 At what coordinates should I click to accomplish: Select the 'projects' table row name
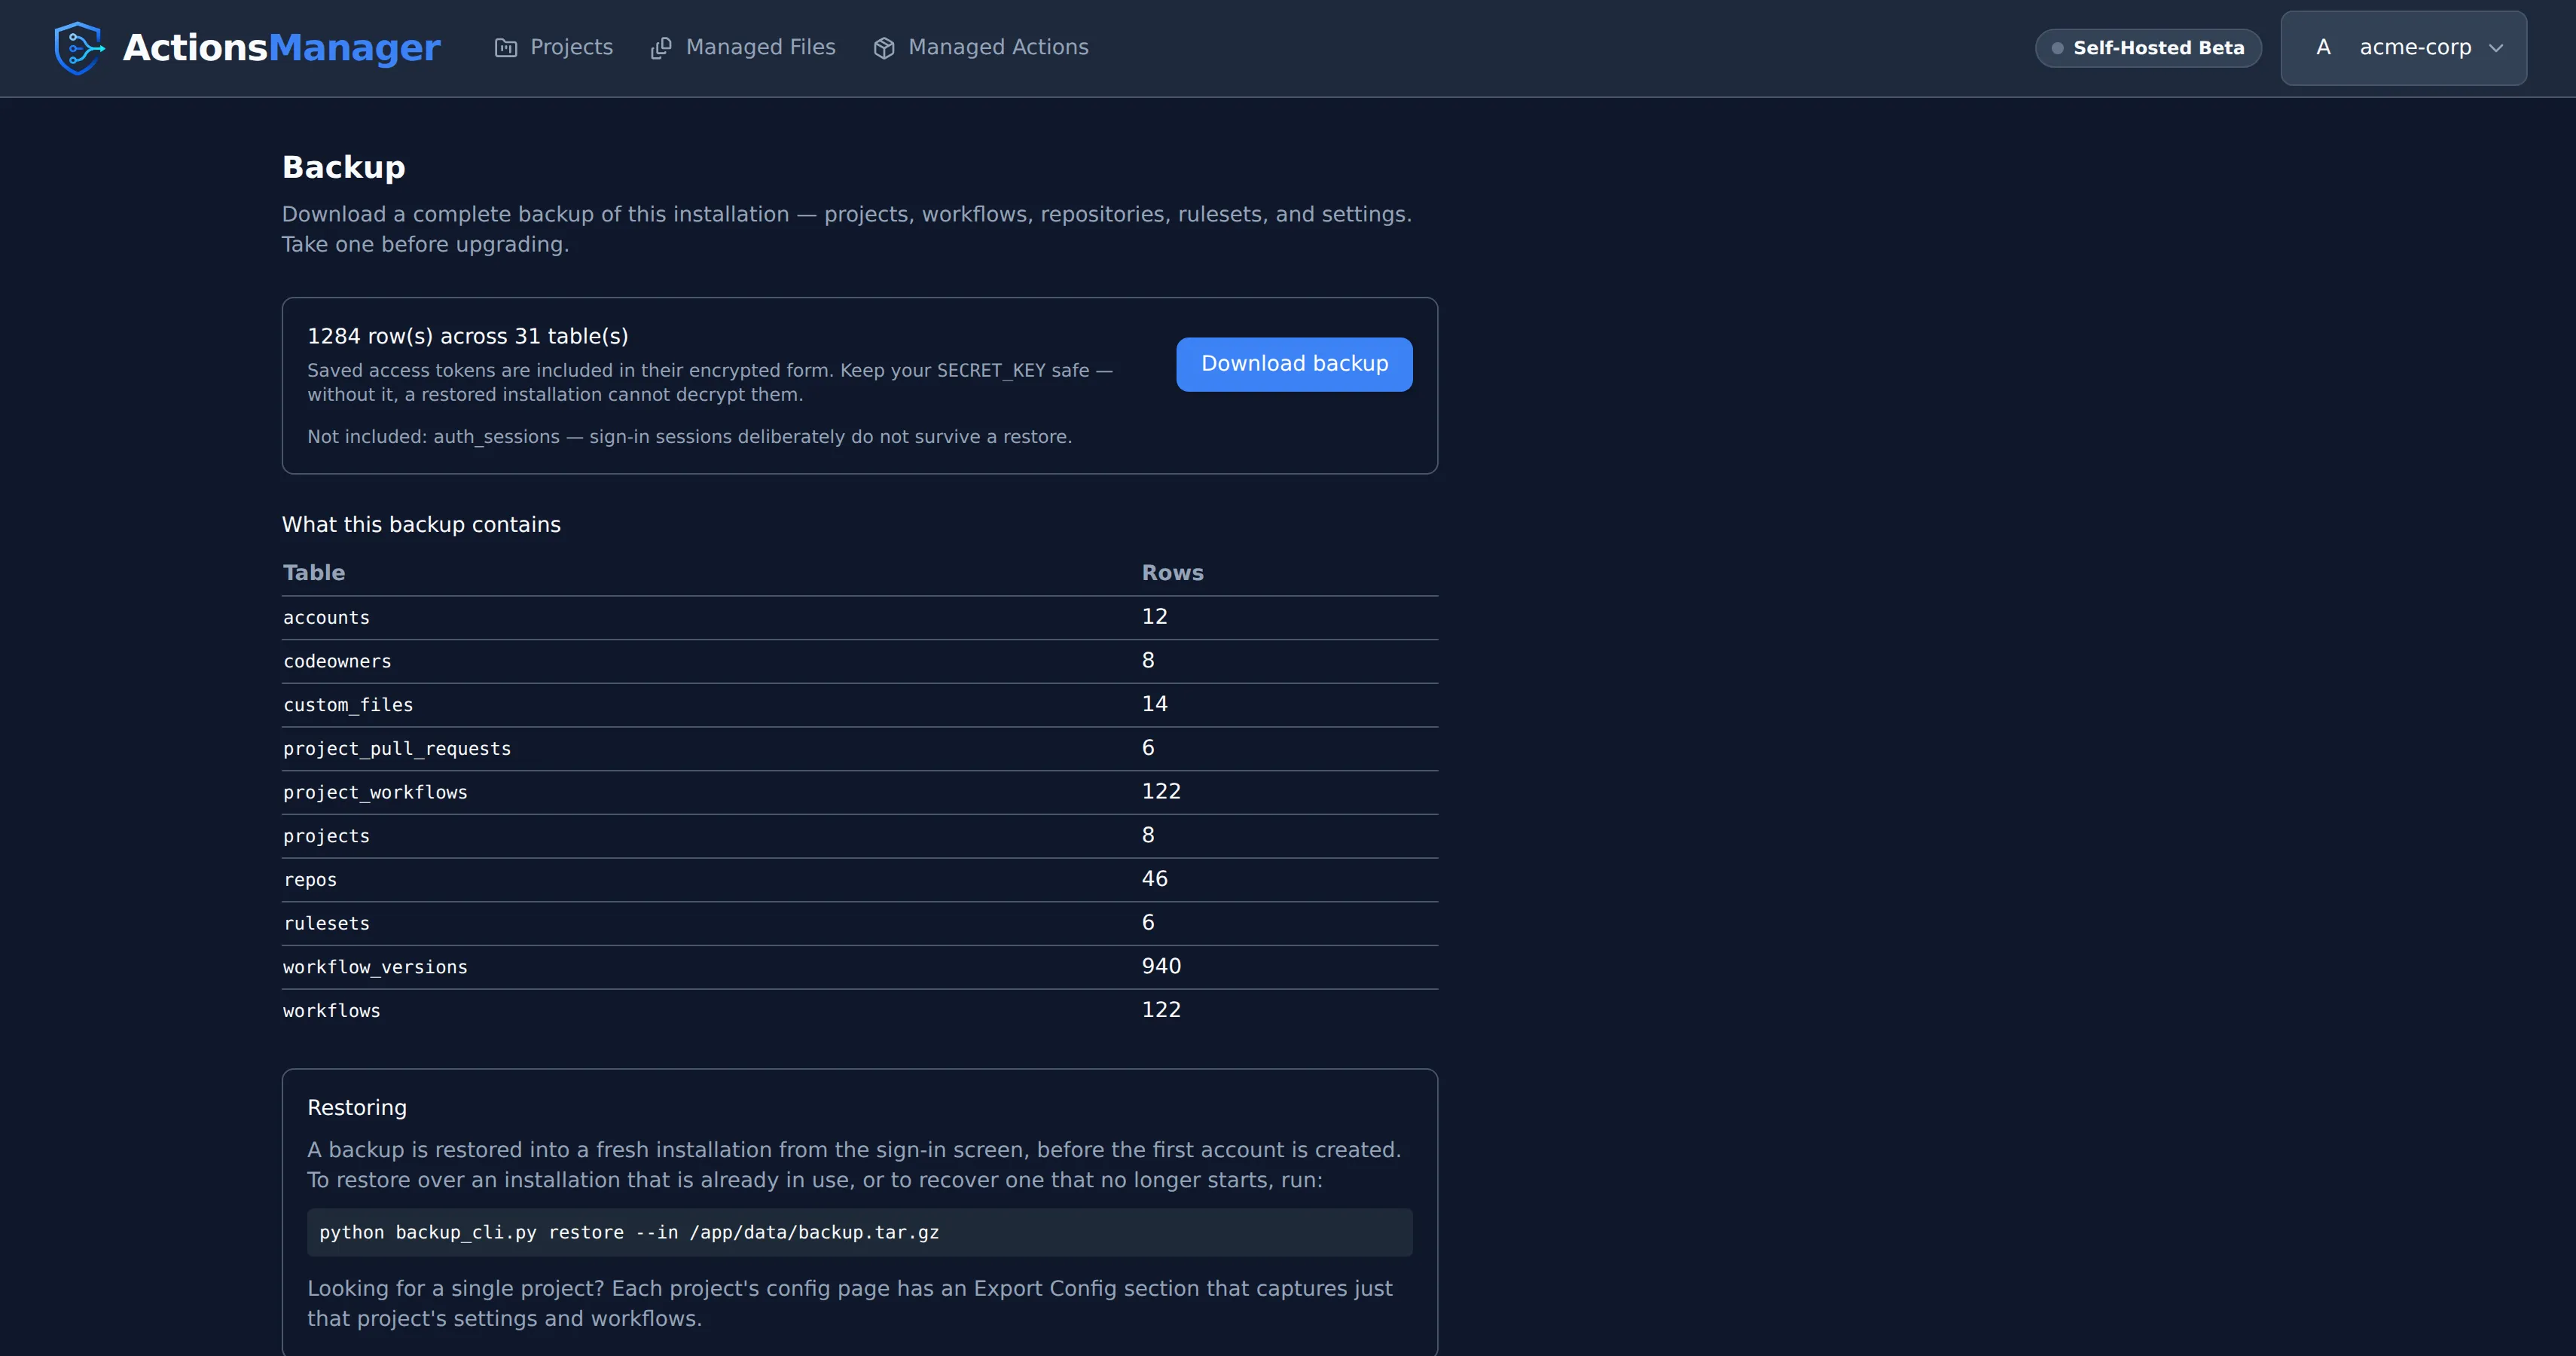(x=326, y=836)
